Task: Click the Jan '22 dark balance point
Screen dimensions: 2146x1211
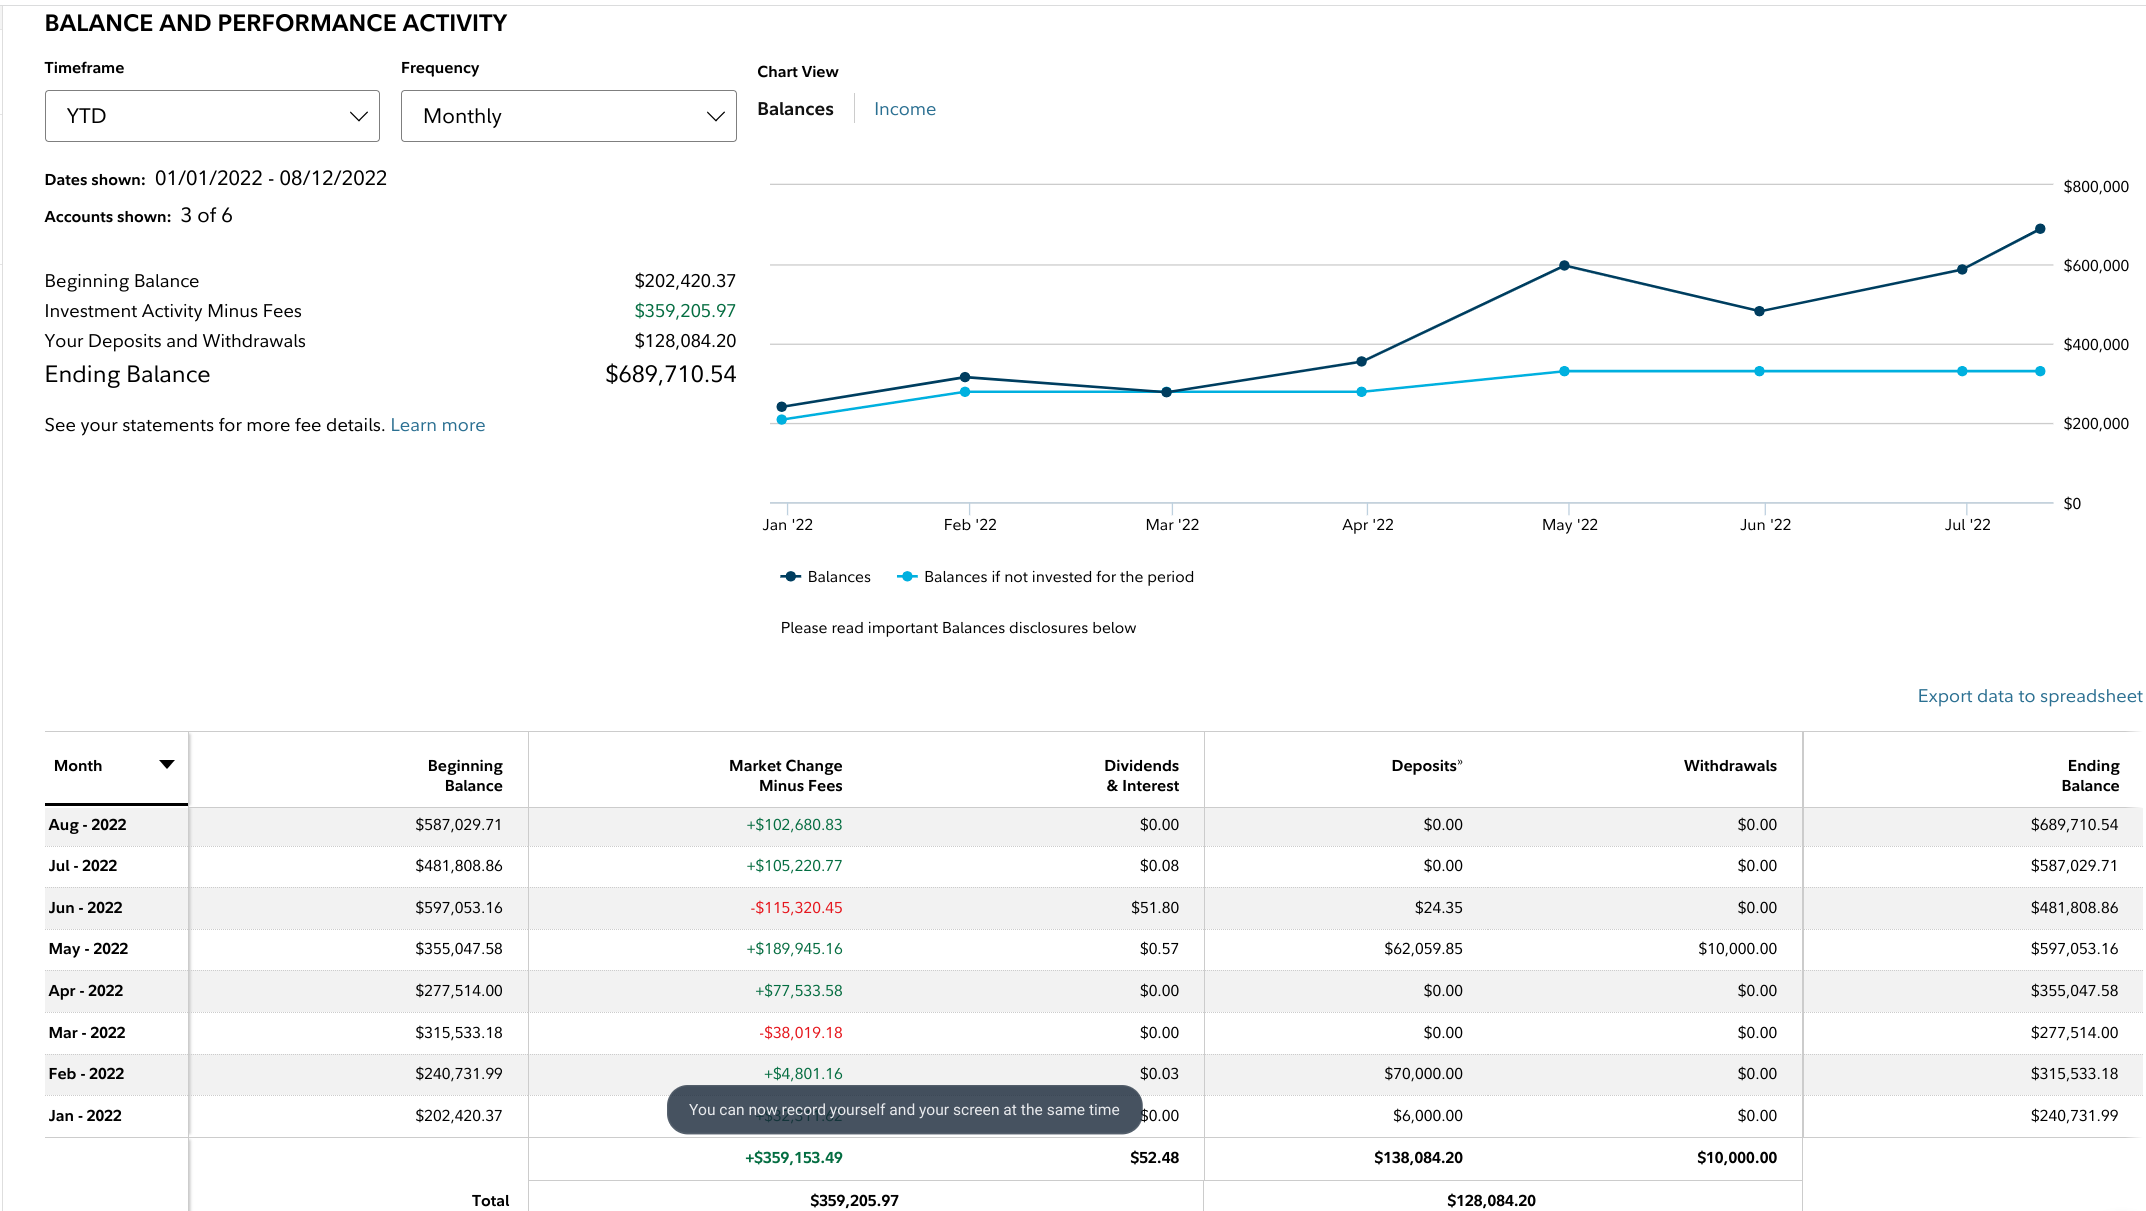Action: pos(782,407)
